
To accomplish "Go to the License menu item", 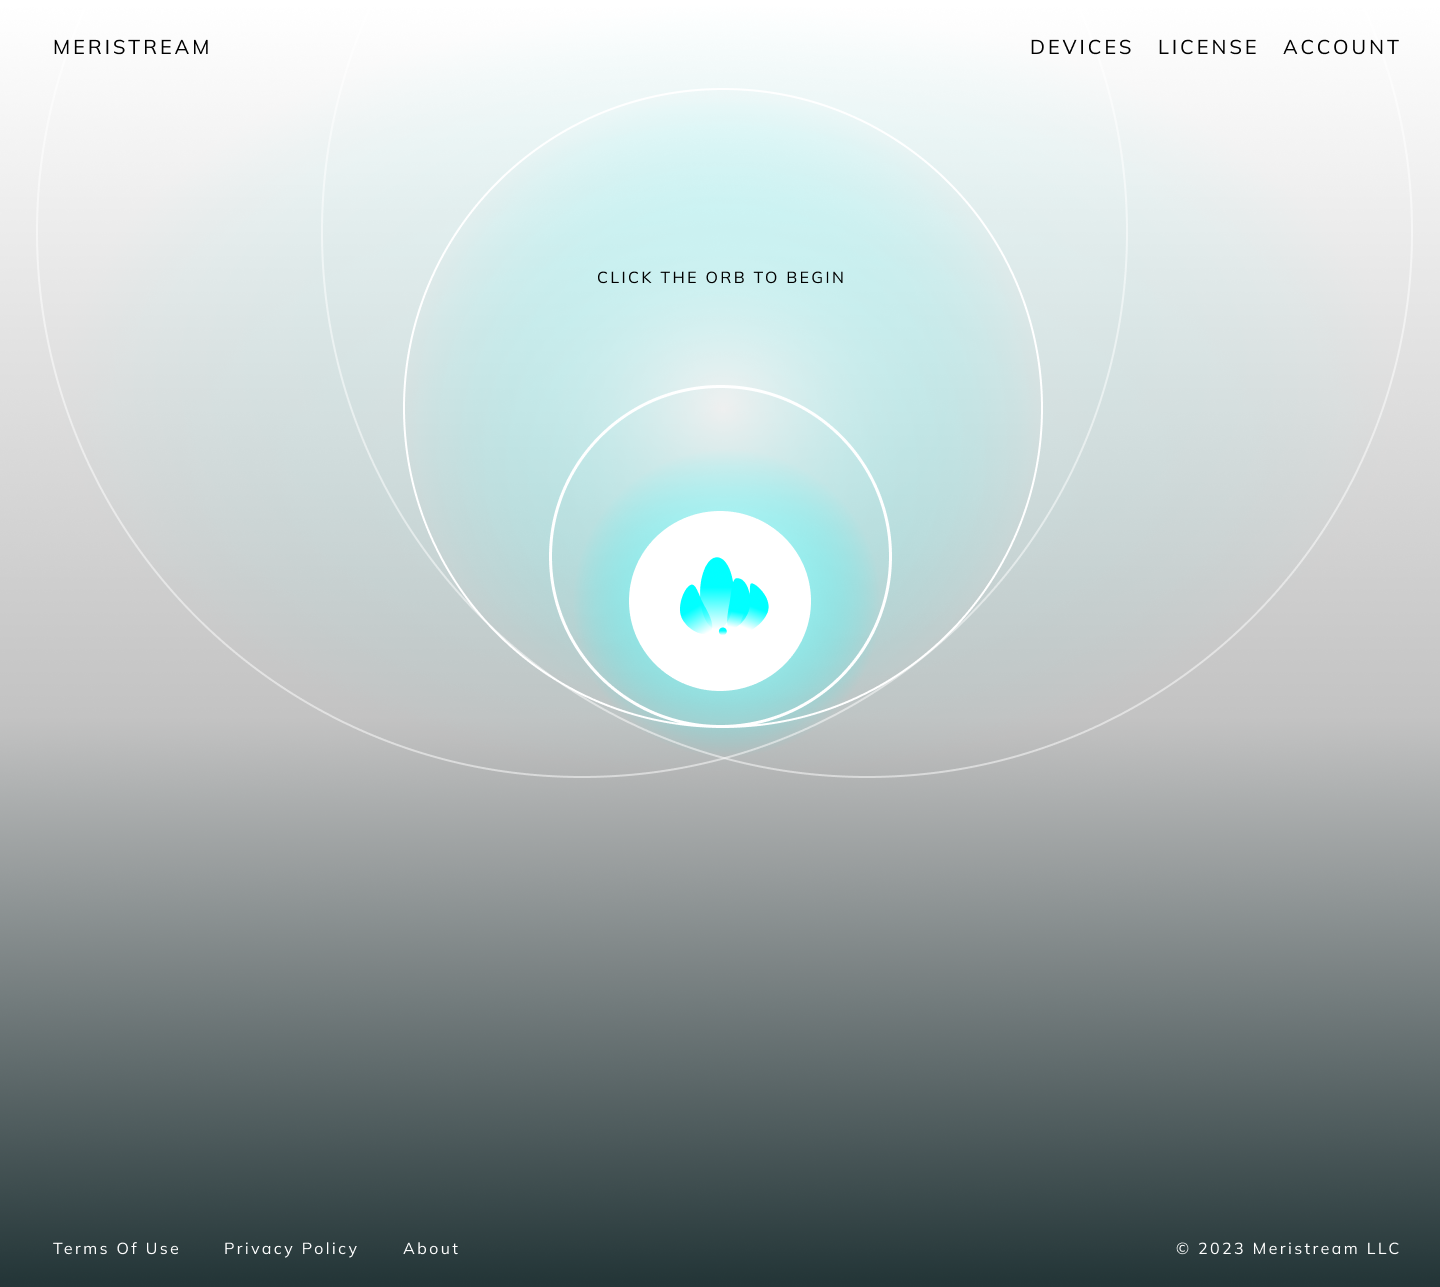I will (1207, 47).
